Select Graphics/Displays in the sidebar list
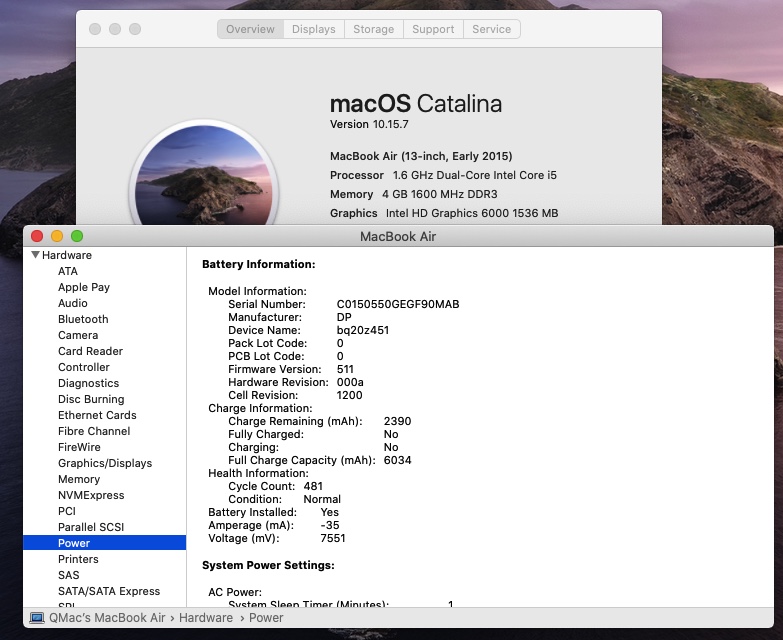The width and height of the screenshot is (783, 640). click(105, 463)
